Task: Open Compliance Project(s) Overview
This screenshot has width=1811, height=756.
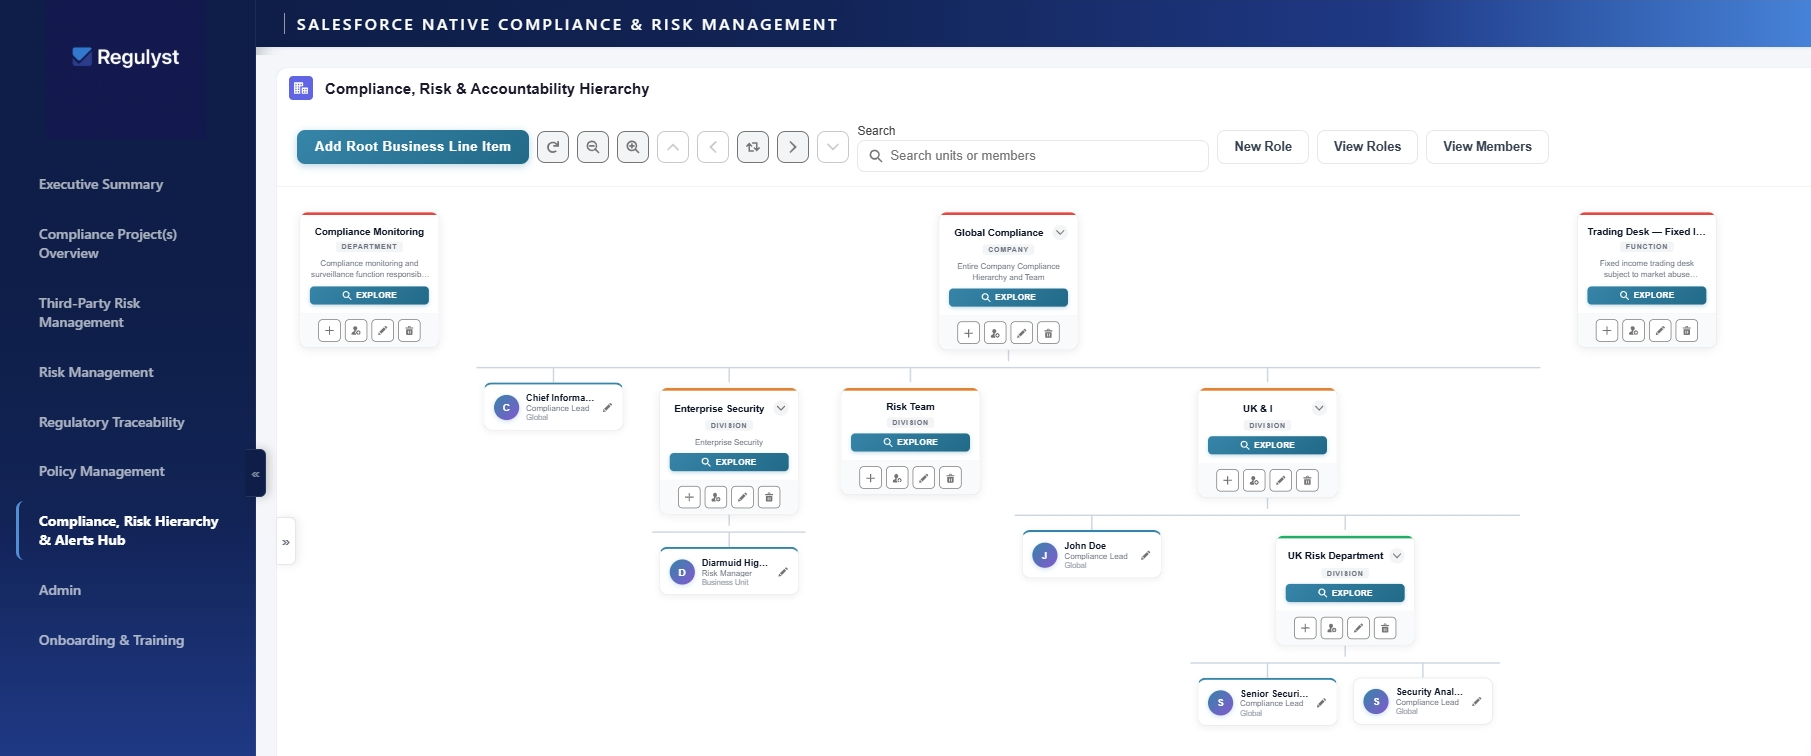Action: [x=108, y=244]
